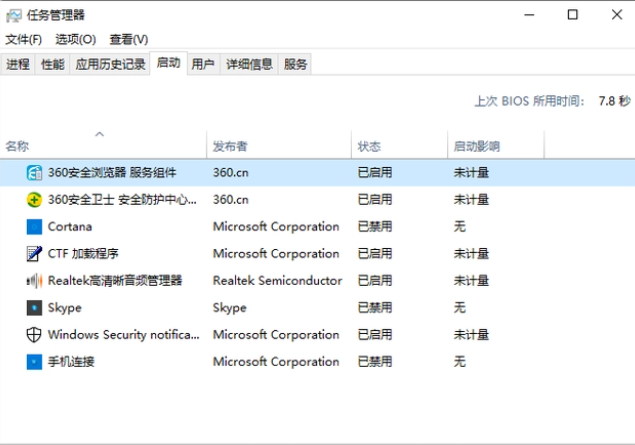Open the 查看(V) menu

click(128, 39)
